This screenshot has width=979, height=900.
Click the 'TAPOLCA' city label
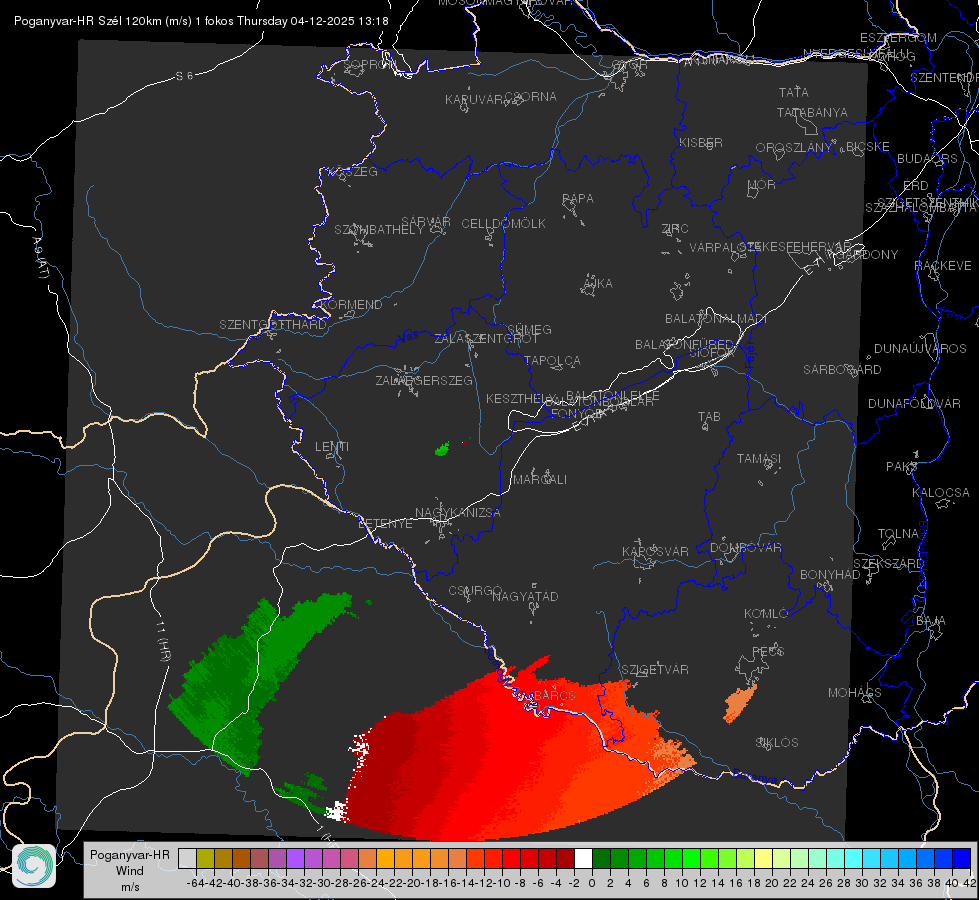[x=552, y=360]
